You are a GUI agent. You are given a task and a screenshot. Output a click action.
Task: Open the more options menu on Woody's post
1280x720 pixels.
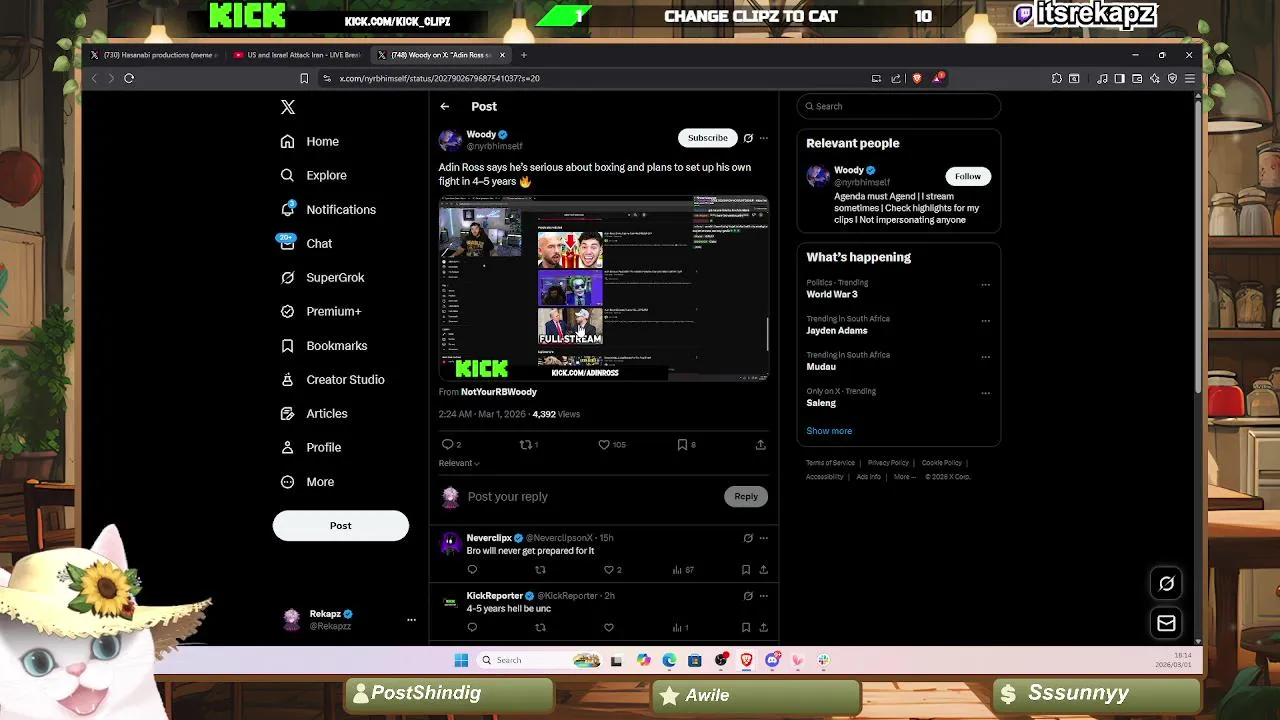click(763, 138)
